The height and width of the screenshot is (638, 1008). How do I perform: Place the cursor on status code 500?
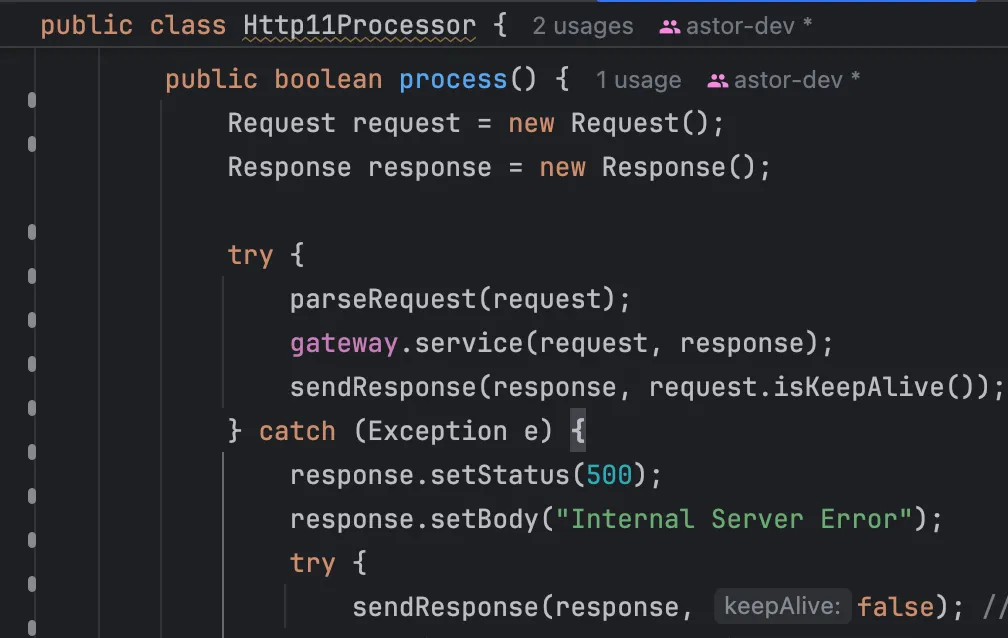(x=609, y=475)
